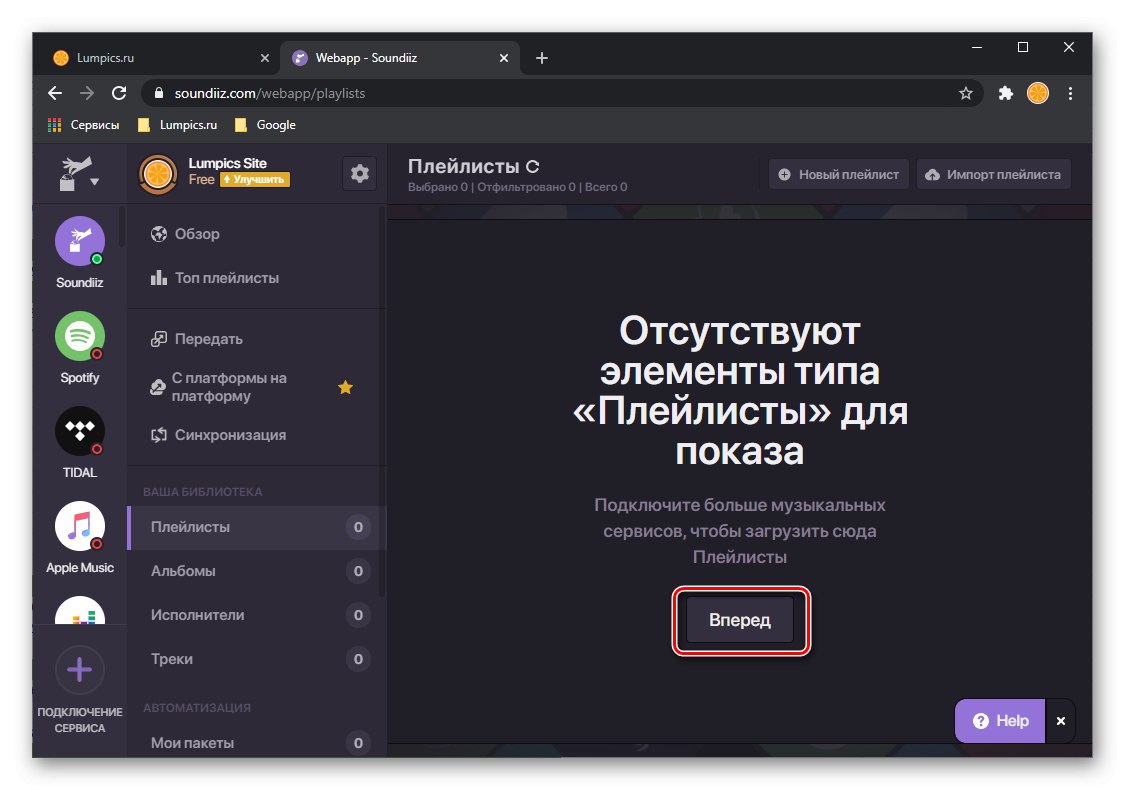Click the Chrome profile avatar
The height and width of the screenshot is (790, 1125).
[x=1037, y=93]
